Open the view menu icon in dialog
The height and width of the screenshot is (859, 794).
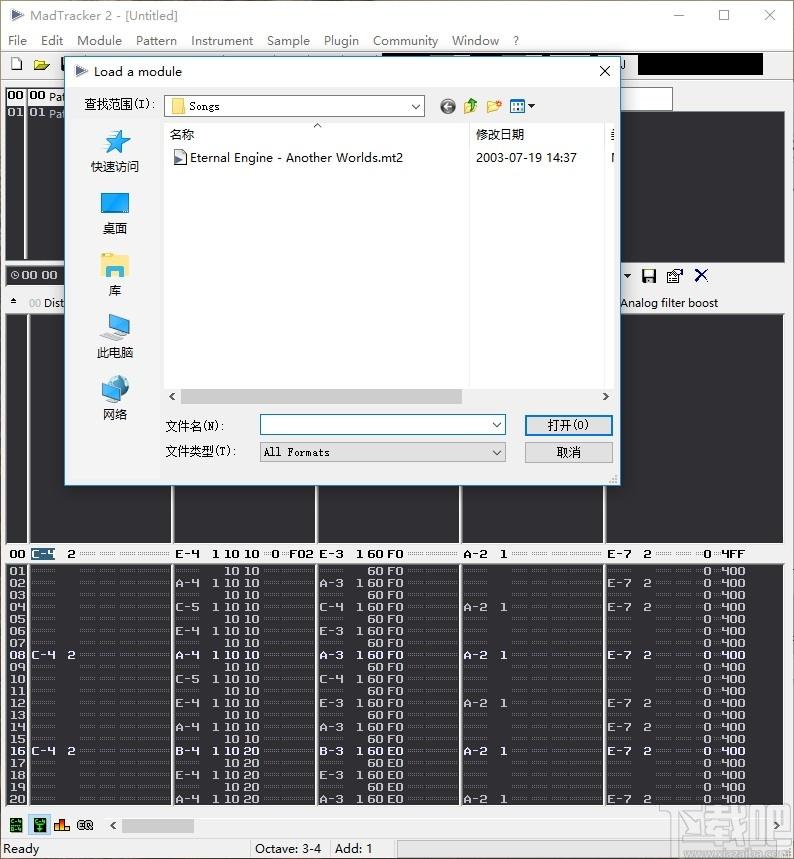tap(522, 106)
